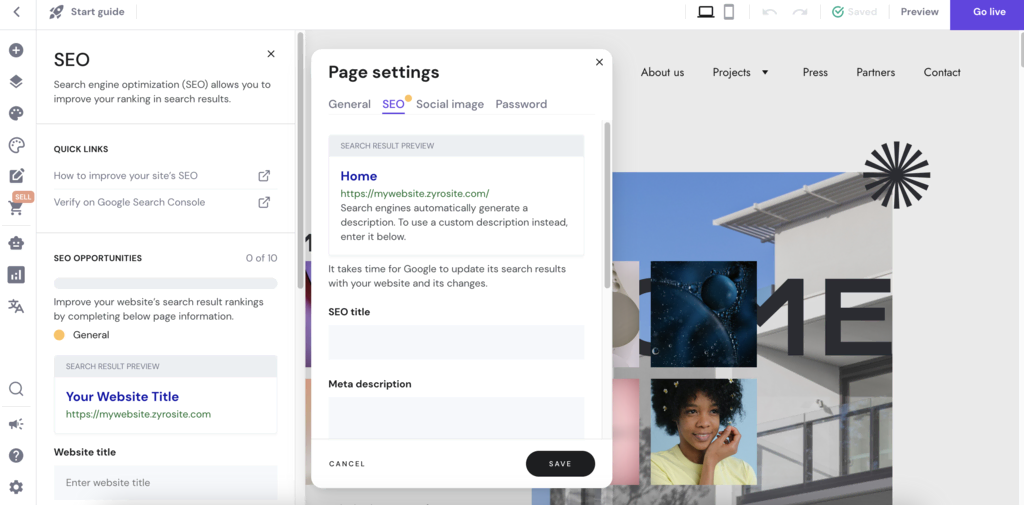Click the search magnifier sidebar icon
Viewport: 1024px width, 505px height.
[x=16, y=389]
